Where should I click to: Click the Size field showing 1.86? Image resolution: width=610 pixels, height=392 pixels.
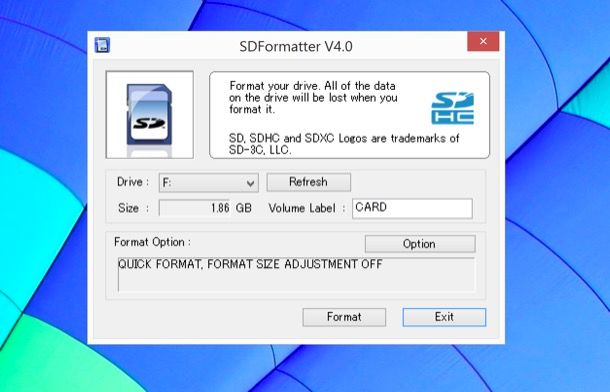(194, 208)
